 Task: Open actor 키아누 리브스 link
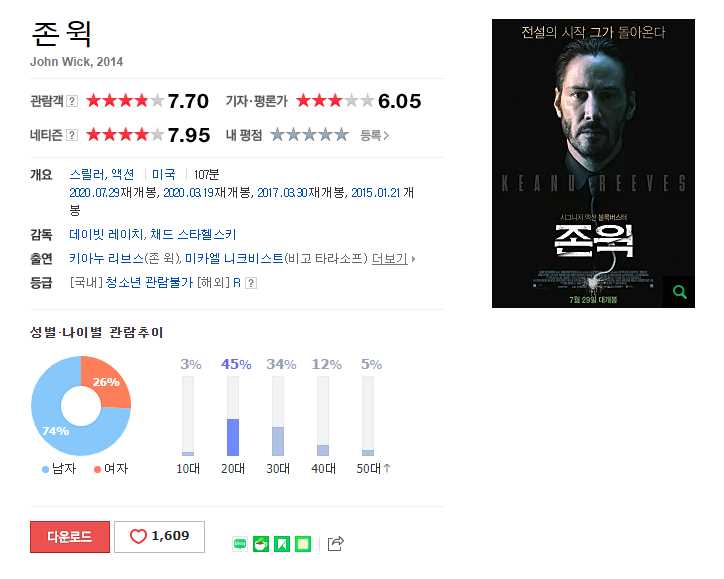coord(106,259)
